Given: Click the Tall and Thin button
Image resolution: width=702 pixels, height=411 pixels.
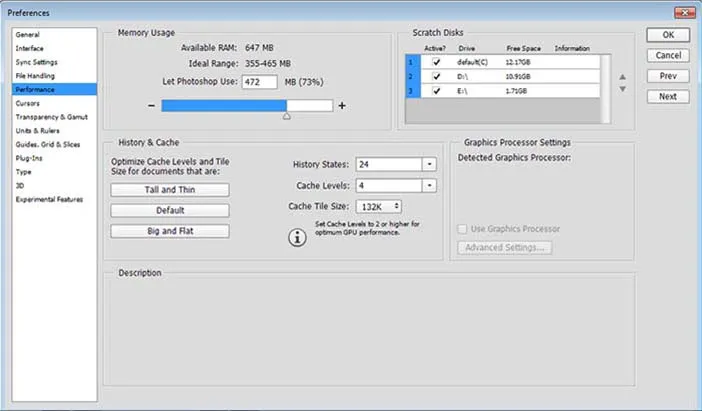Looking at the screenshot, I should pyautogui.click(x=170, y=190).
